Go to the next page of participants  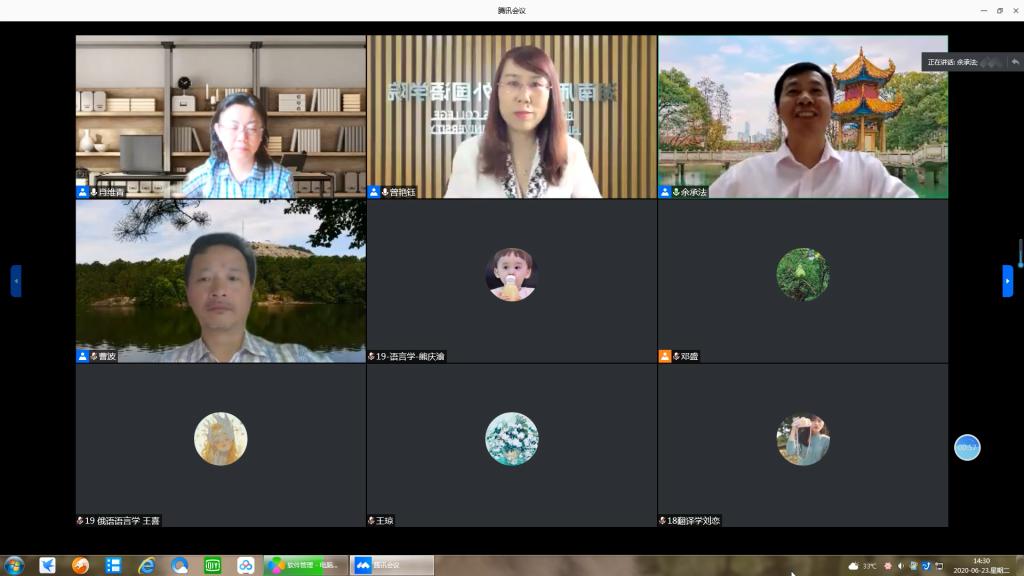tap(1007, 281)
